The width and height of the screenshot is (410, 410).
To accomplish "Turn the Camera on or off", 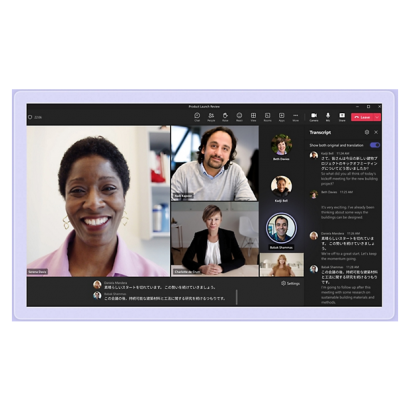I will click(x=314, y=117).
